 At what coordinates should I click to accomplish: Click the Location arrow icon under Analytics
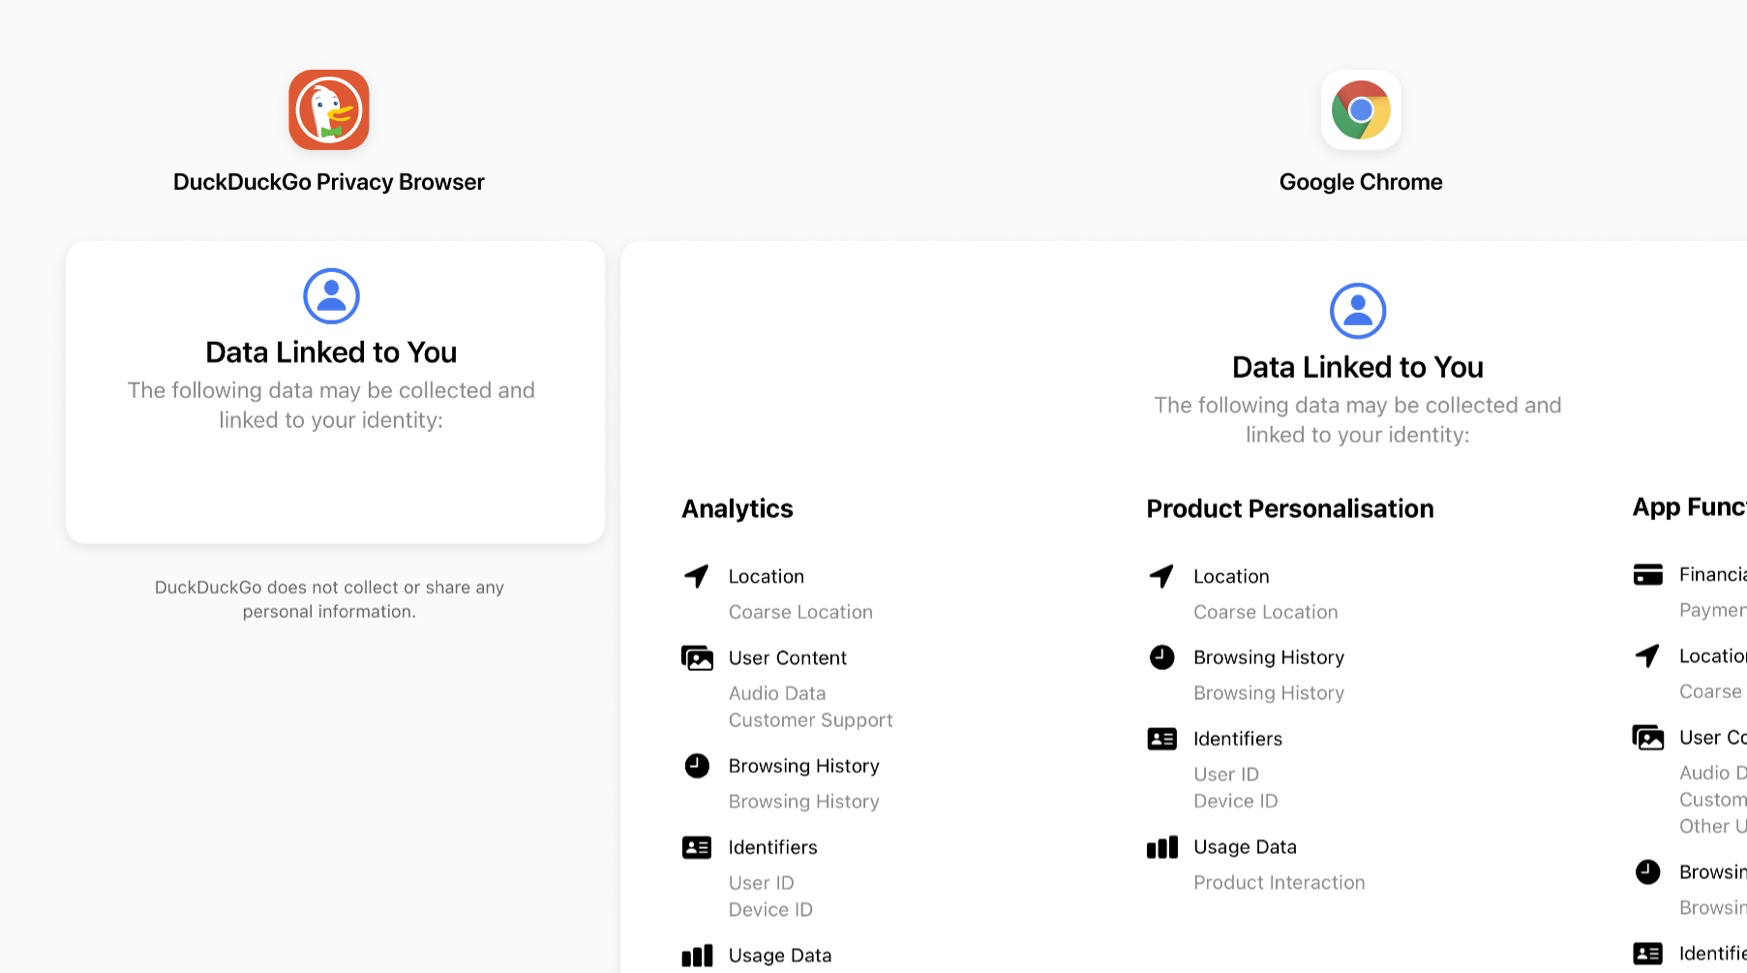pos(696,576)
